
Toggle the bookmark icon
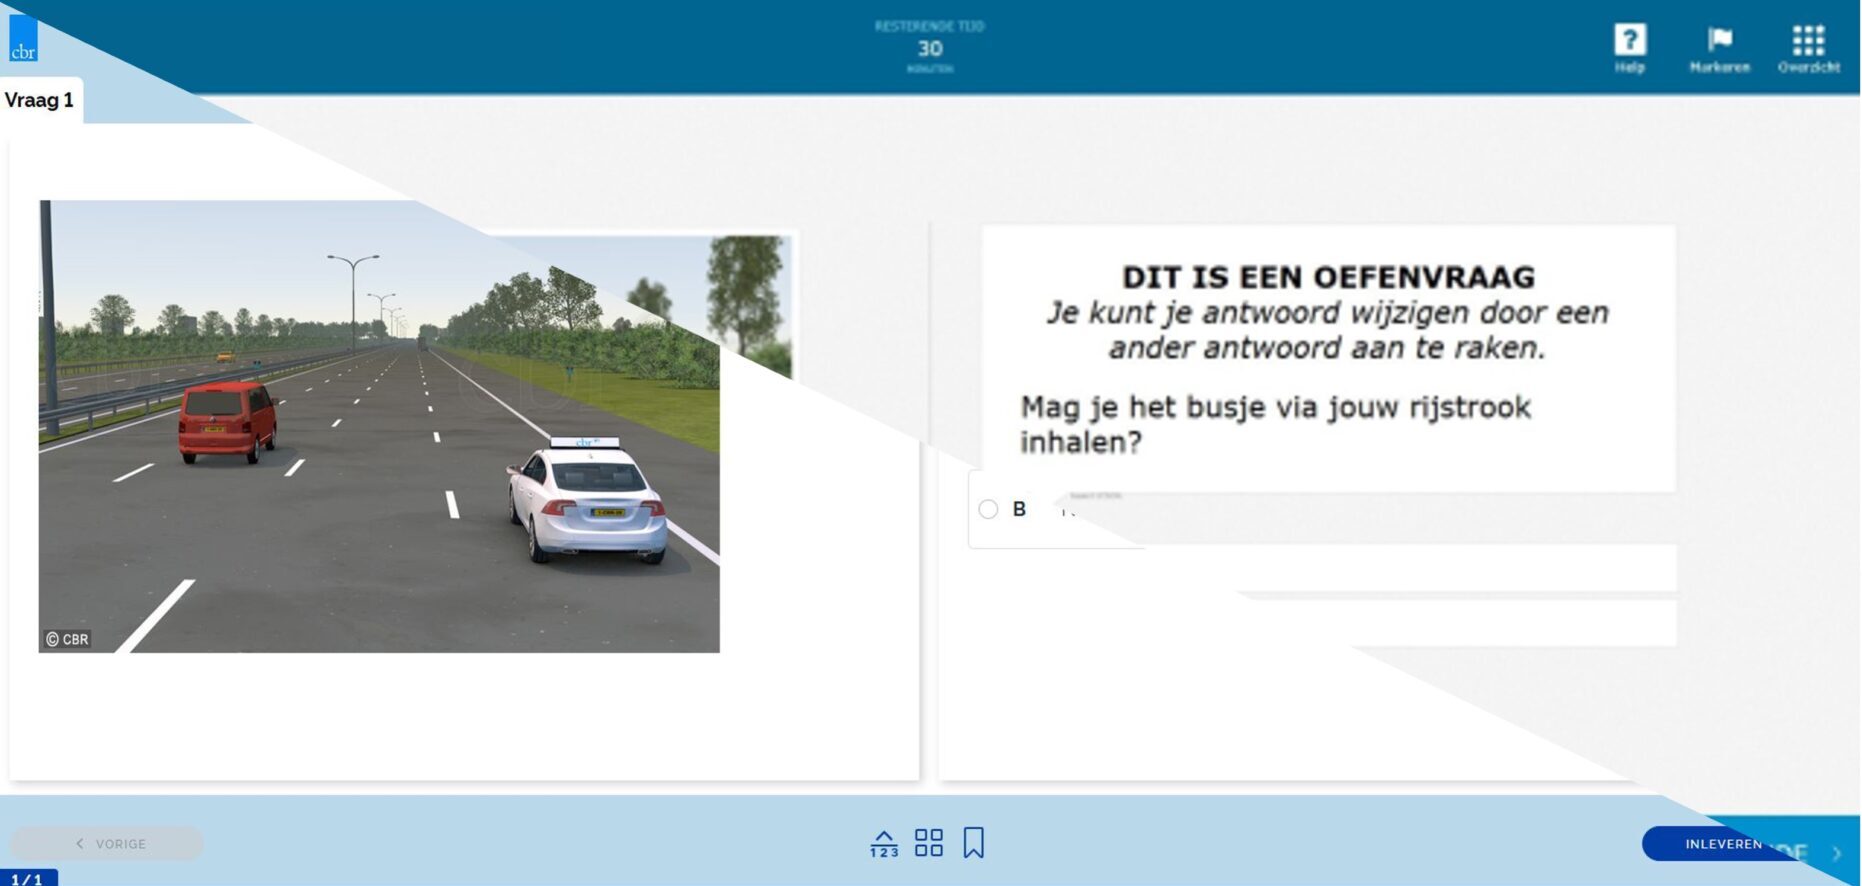coord(973,843)
